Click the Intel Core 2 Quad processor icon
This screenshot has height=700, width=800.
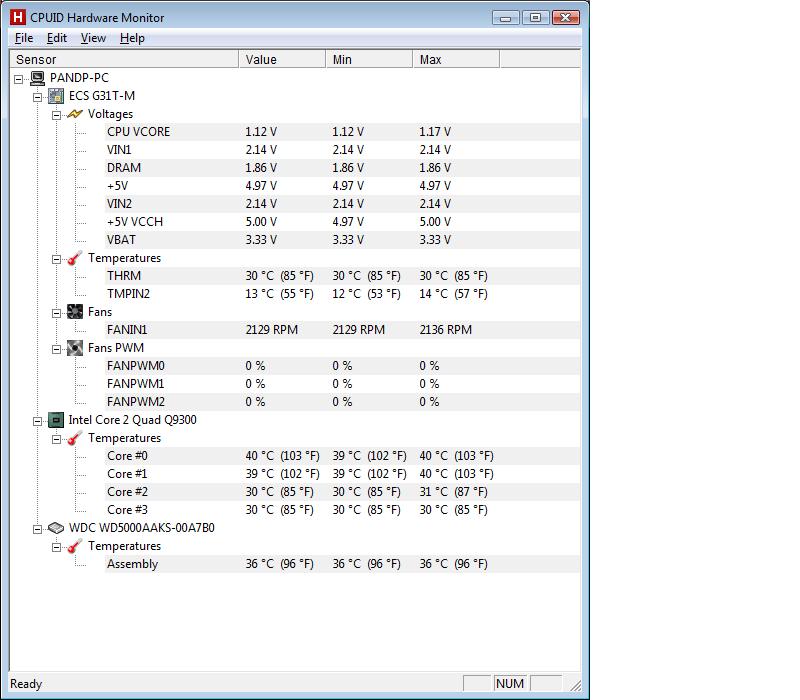[56, 420]
